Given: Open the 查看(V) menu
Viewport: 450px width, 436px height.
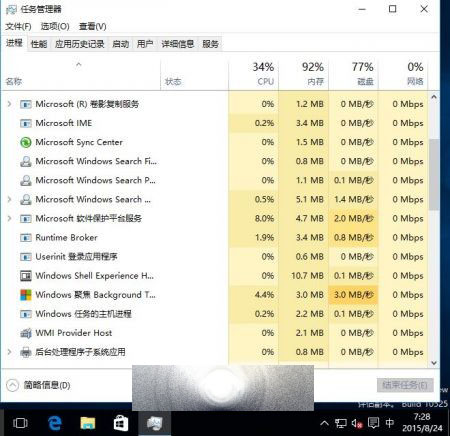Looking at the screenshot, I should click(x=93, y=26).
